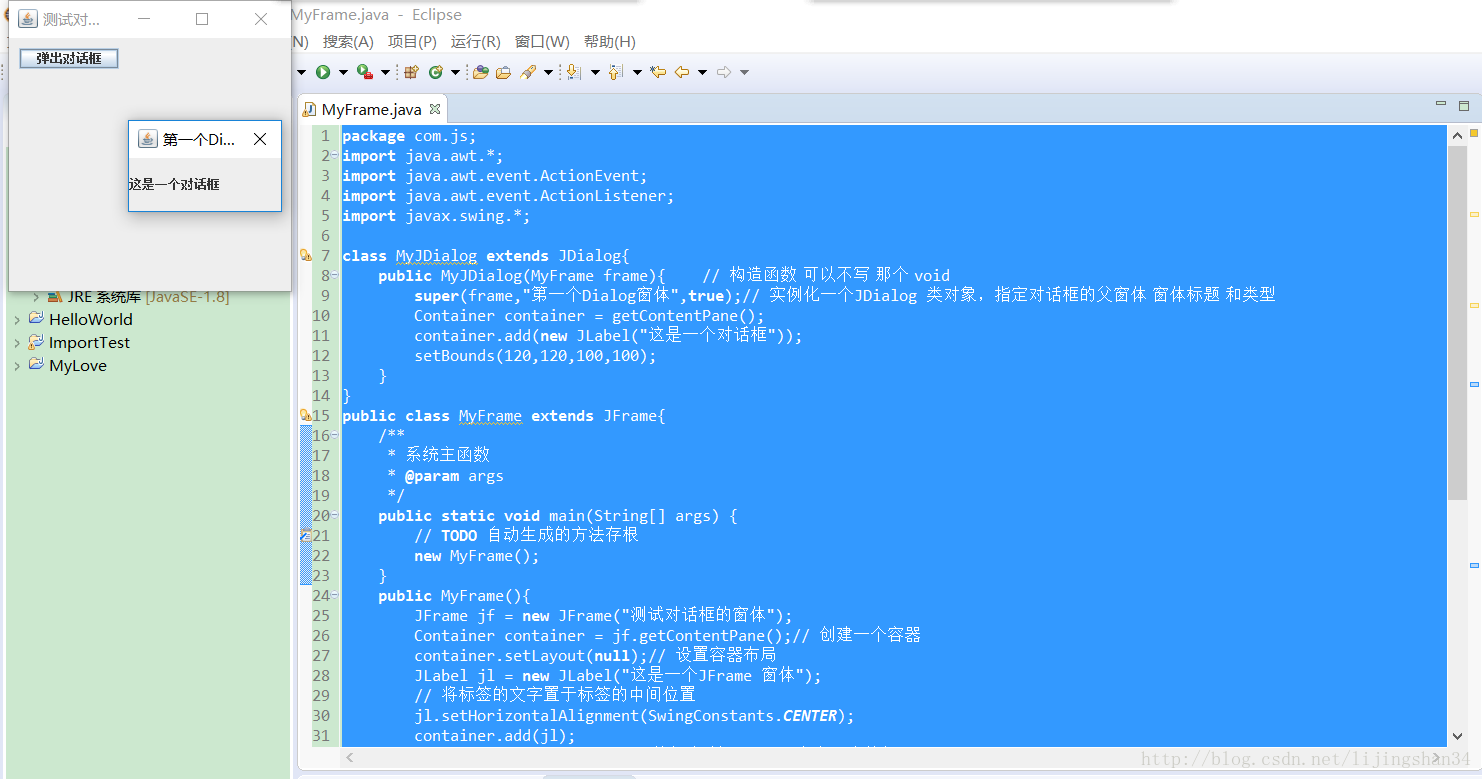Click the Forward navigation arrow icon
1482x779 pixels.
724,72
